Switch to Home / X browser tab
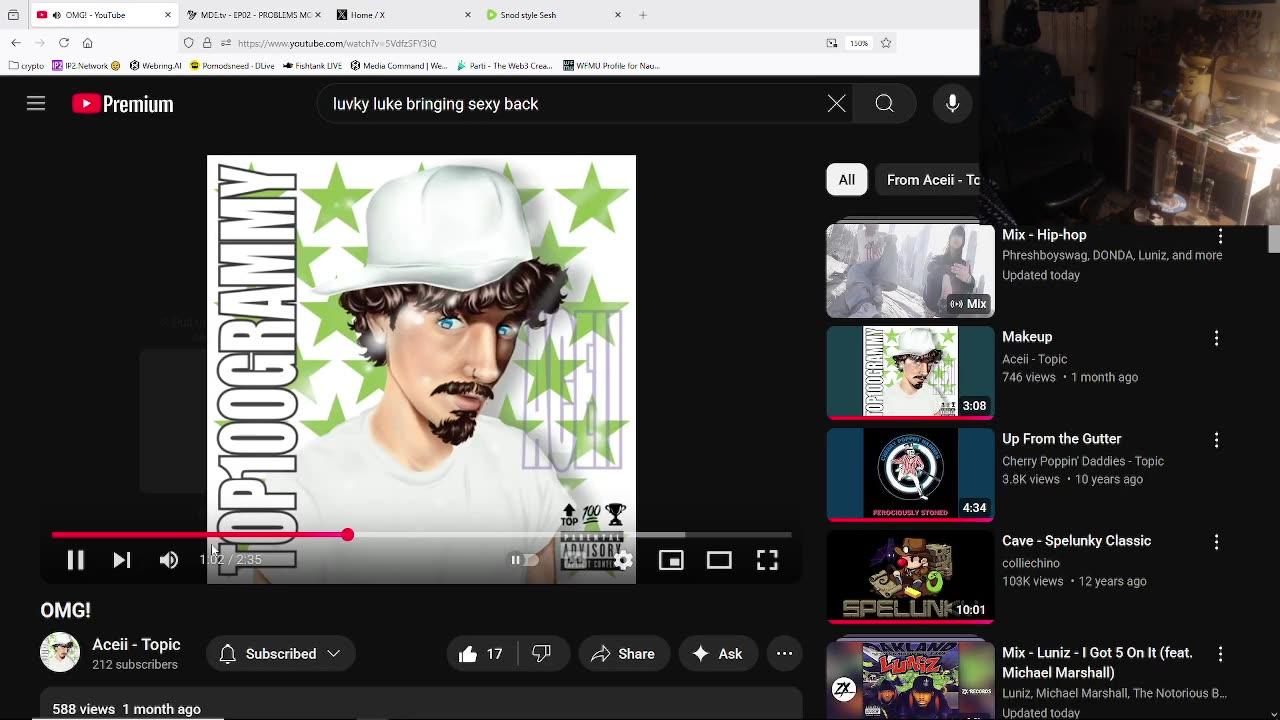Viewport: 1280px width, 720px height. click(402, 15)
